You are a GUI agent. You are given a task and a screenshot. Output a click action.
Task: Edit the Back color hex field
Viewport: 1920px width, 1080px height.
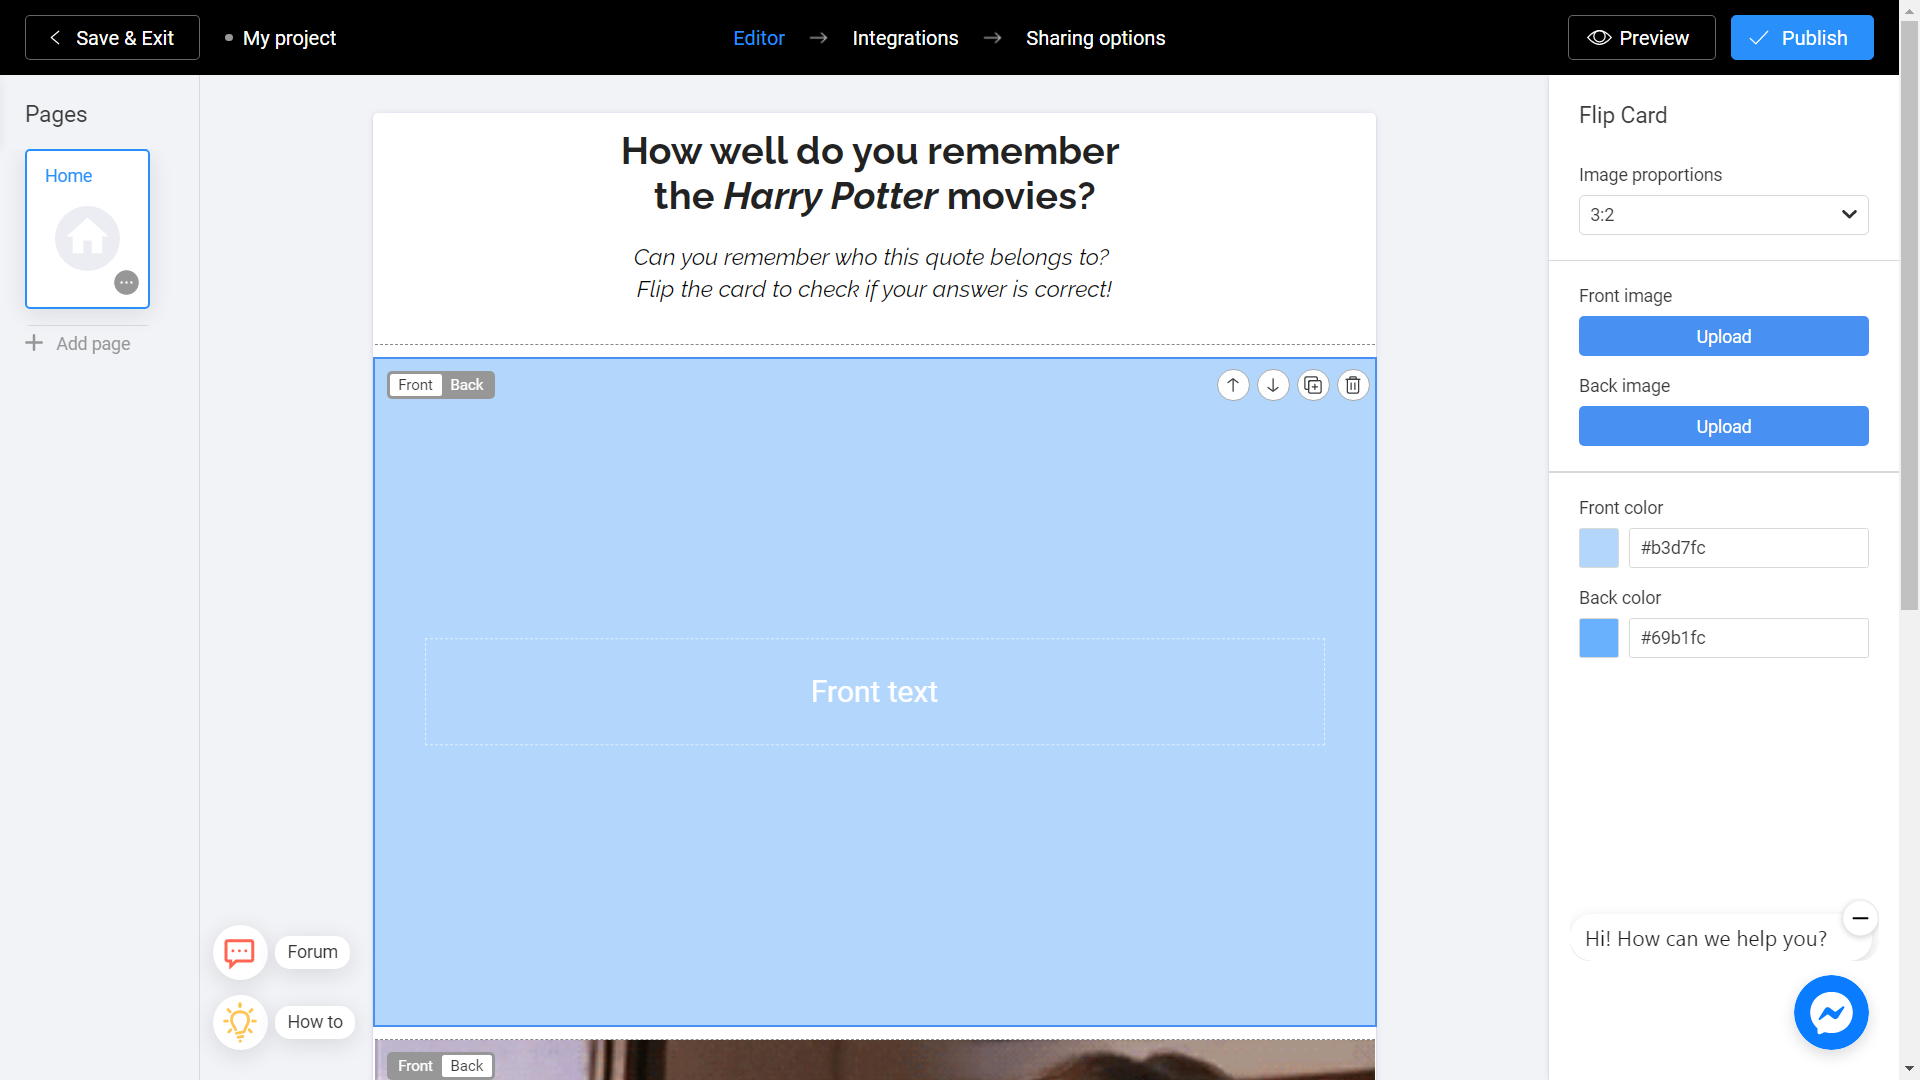click(x=1748, y=638)
